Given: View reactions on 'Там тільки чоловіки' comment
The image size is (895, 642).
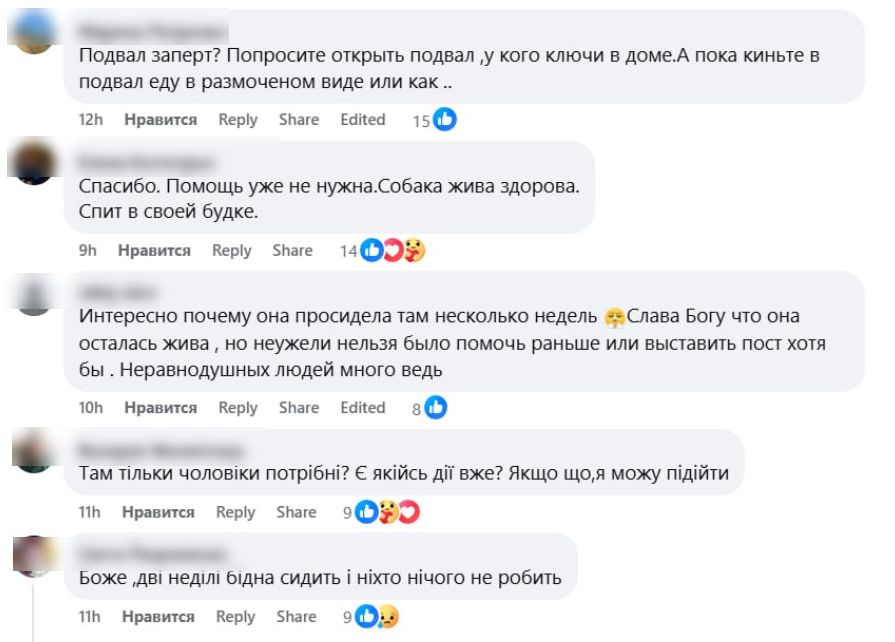Looking at the screenshot, I should pos(387,513).
